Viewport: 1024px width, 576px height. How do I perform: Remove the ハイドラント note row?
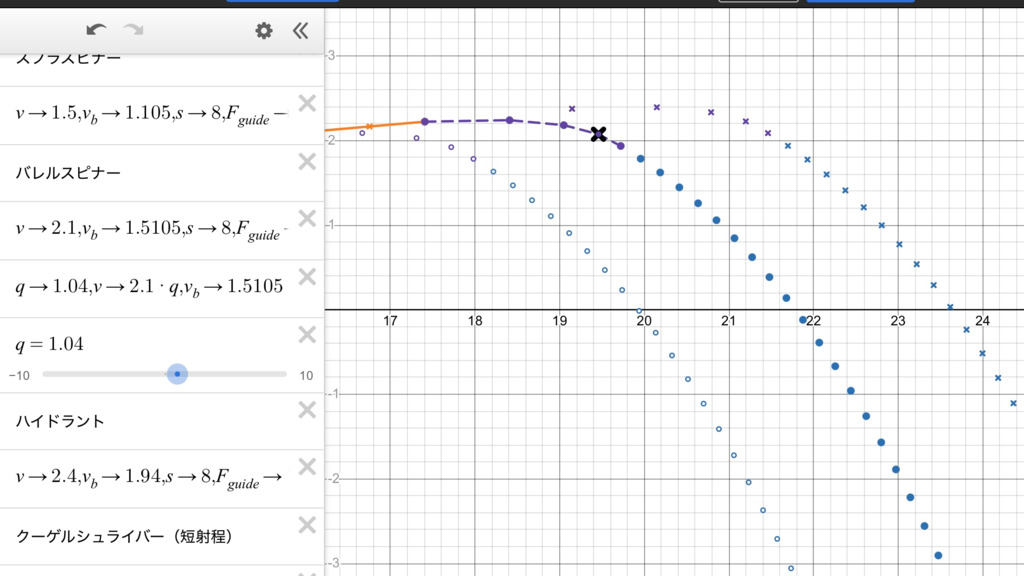tap(307, 410)
